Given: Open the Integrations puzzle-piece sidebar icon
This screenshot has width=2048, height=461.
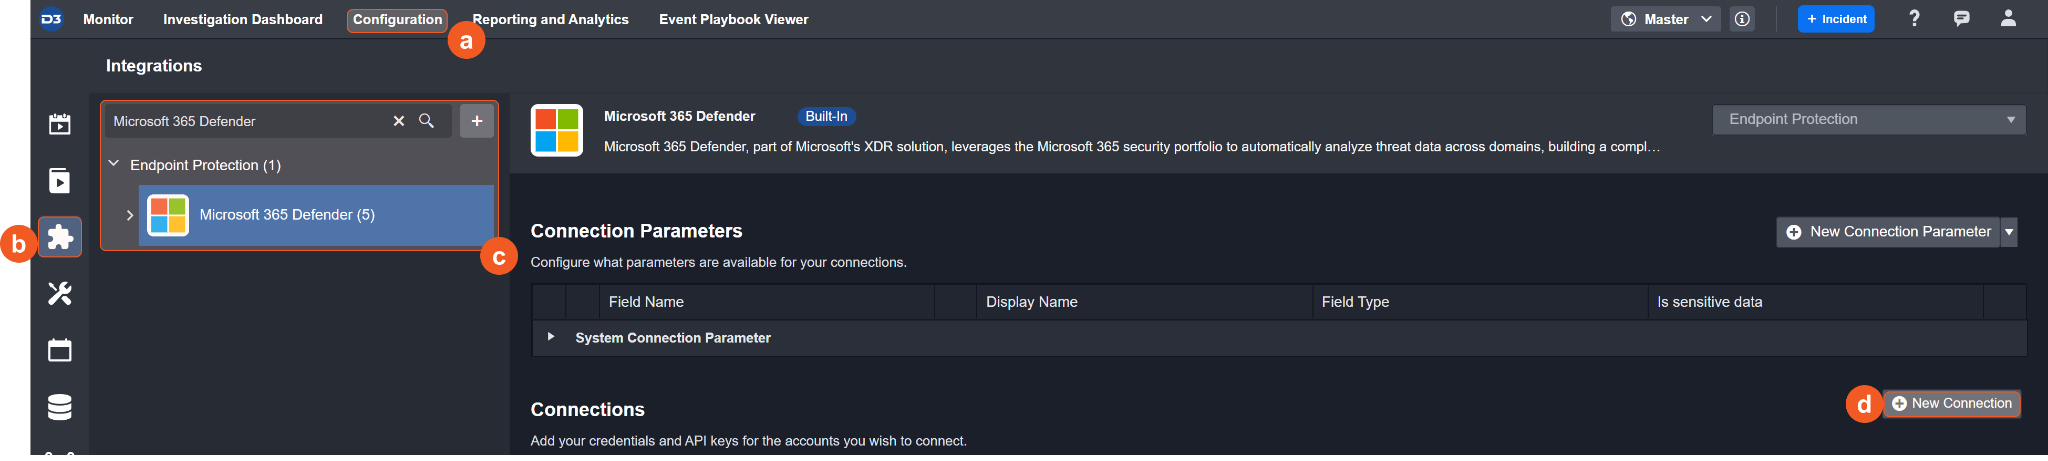Looking at the screenshot, I should 60,237.
